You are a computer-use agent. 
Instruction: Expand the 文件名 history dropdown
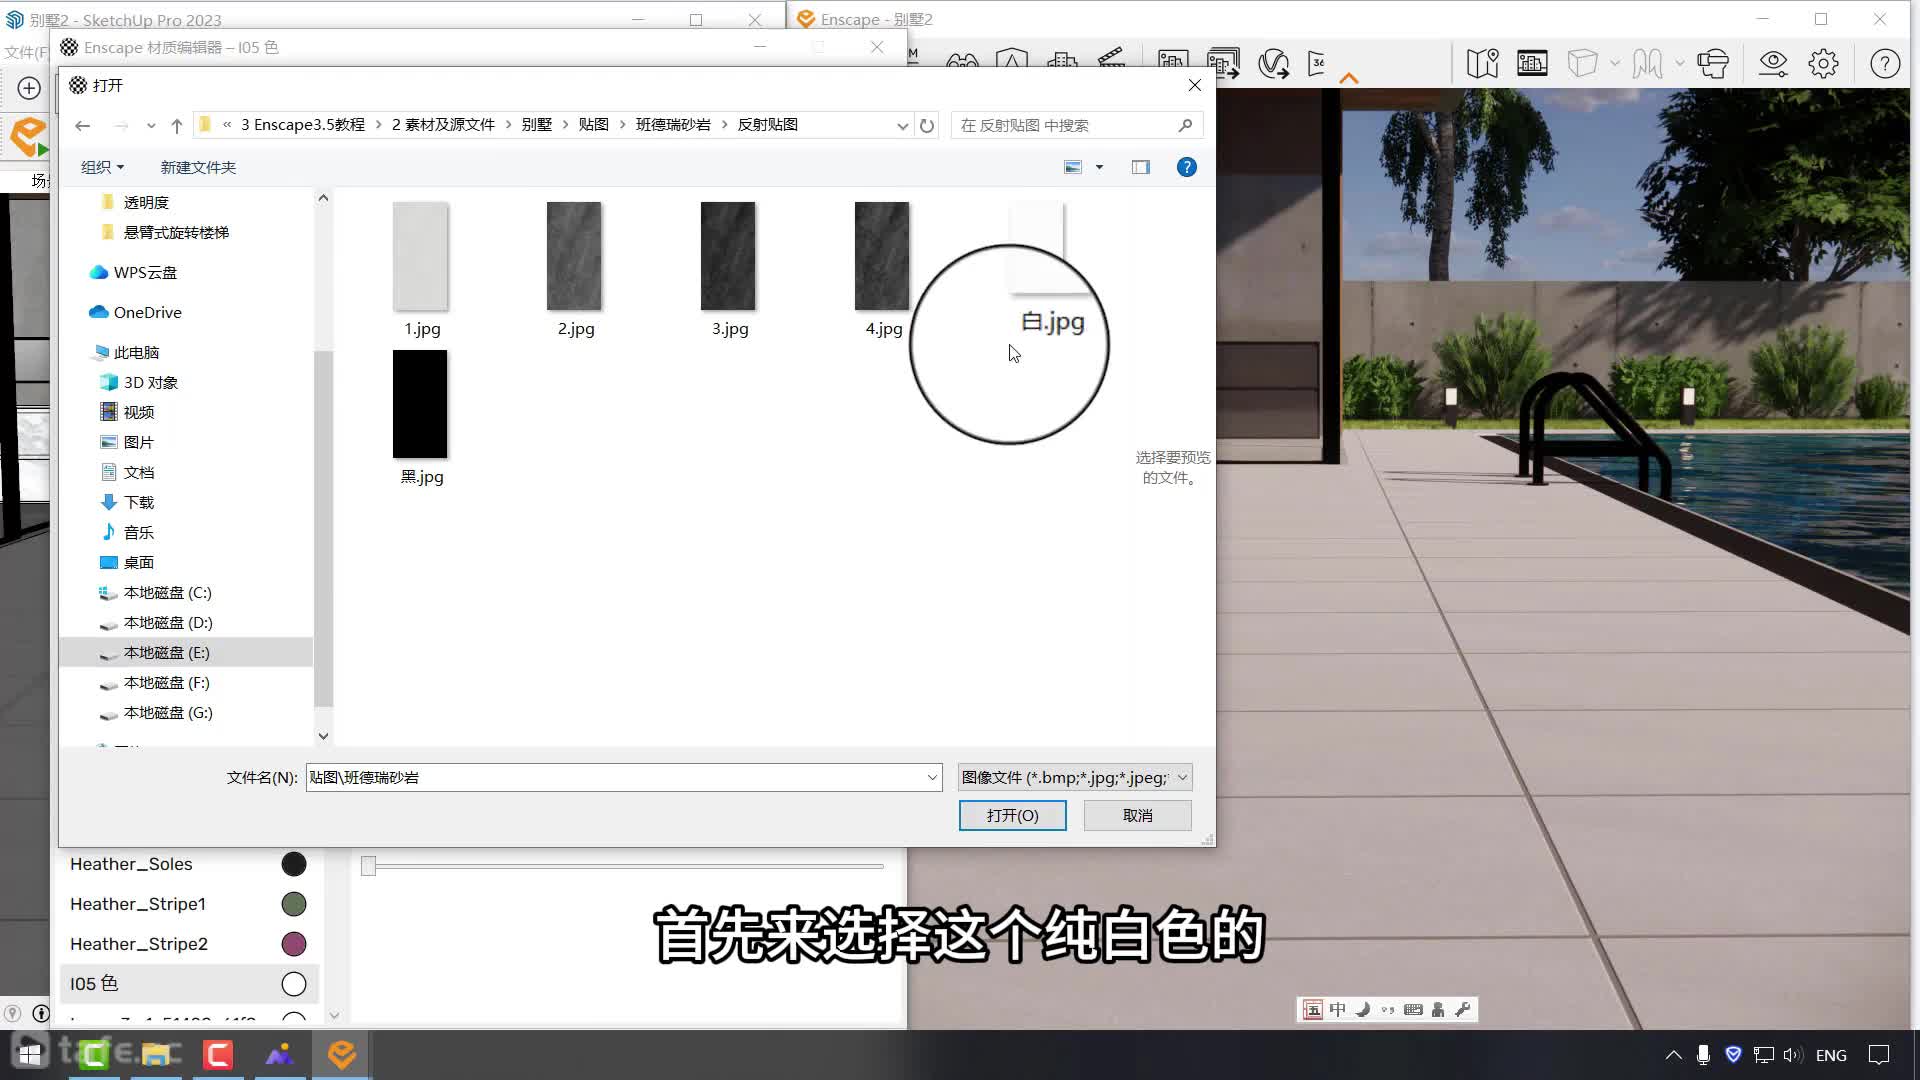pos(932,777)
